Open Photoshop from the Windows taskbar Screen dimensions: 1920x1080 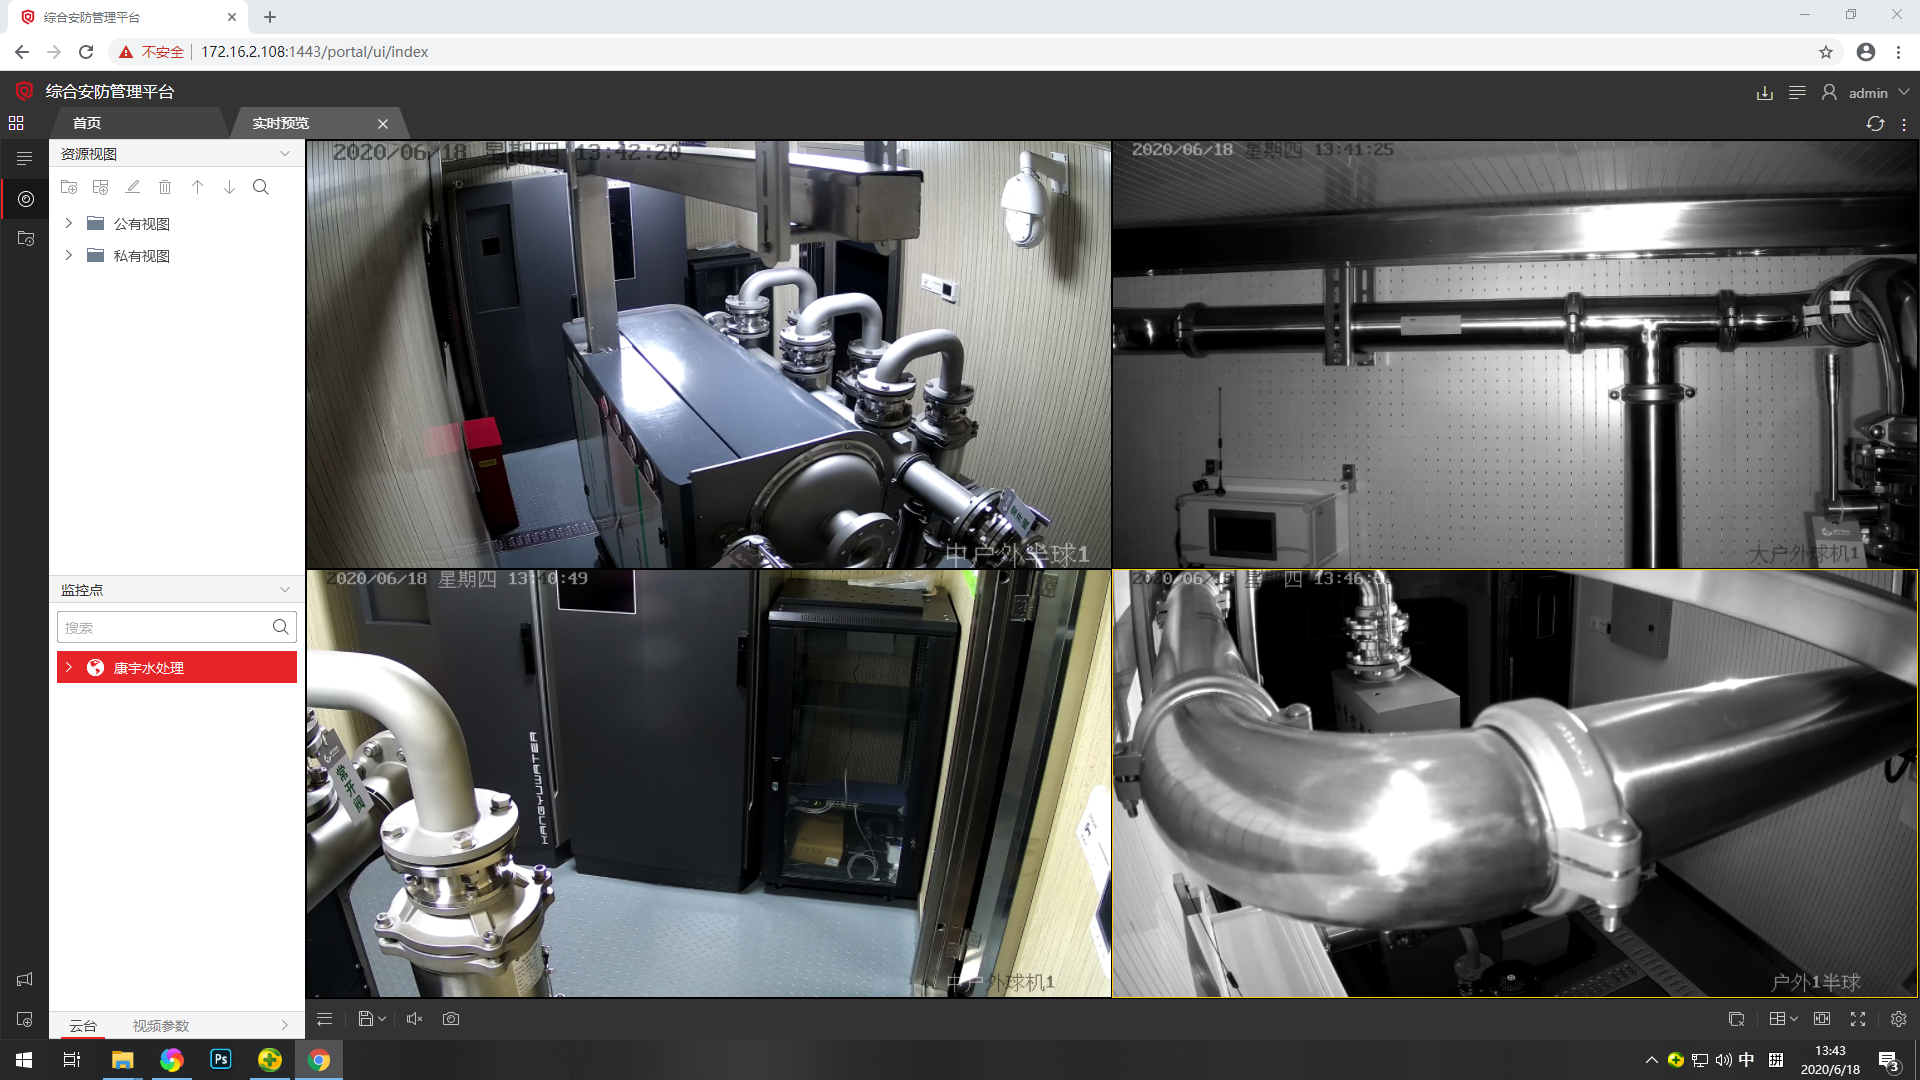221,1059
